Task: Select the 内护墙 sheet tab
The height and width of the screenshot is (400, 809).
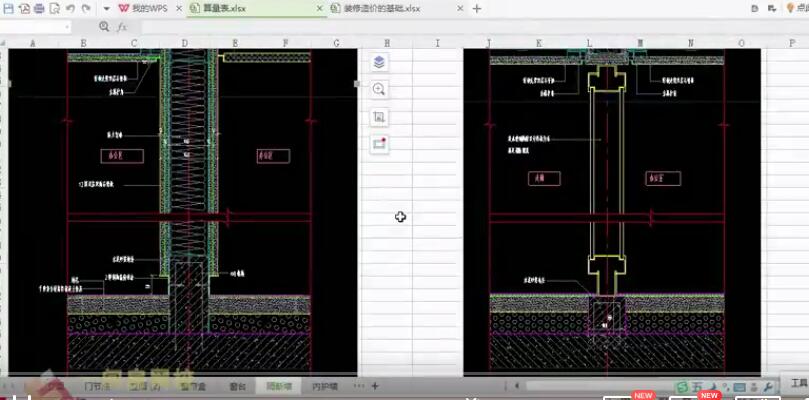Action: point(324,386)
